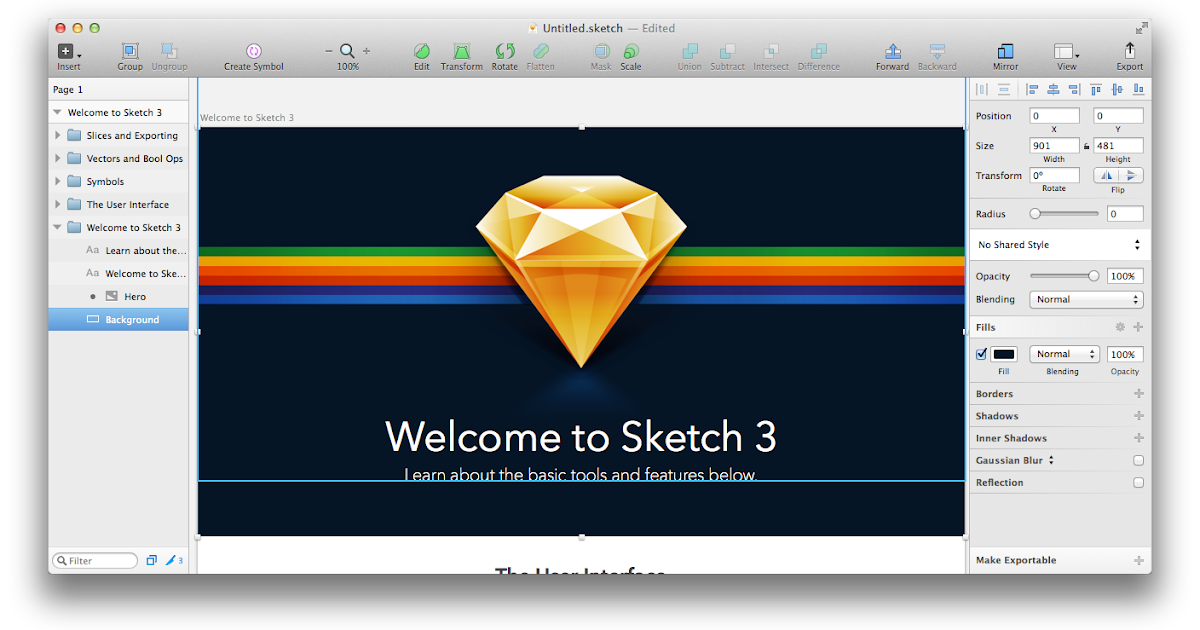Click the Filter field at bottom left
The width and height of the screenshot is (1200, 630).
click(x=94, y=560)
